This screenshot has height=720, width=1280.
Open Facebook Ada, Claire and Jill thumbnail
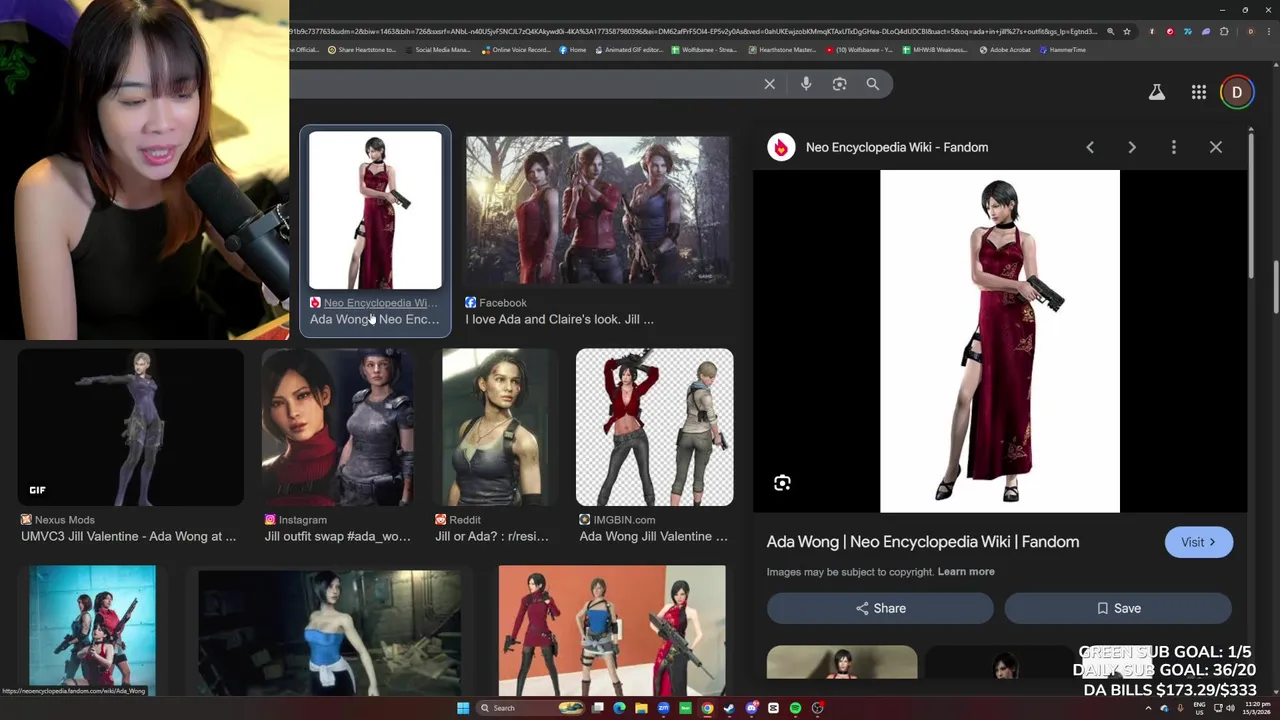598,210
